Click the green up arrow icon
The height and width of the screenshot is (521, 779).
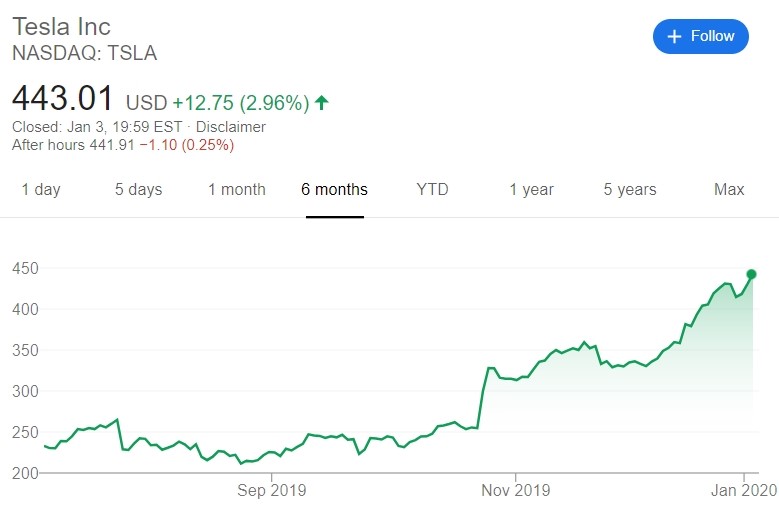pos(321,102)
